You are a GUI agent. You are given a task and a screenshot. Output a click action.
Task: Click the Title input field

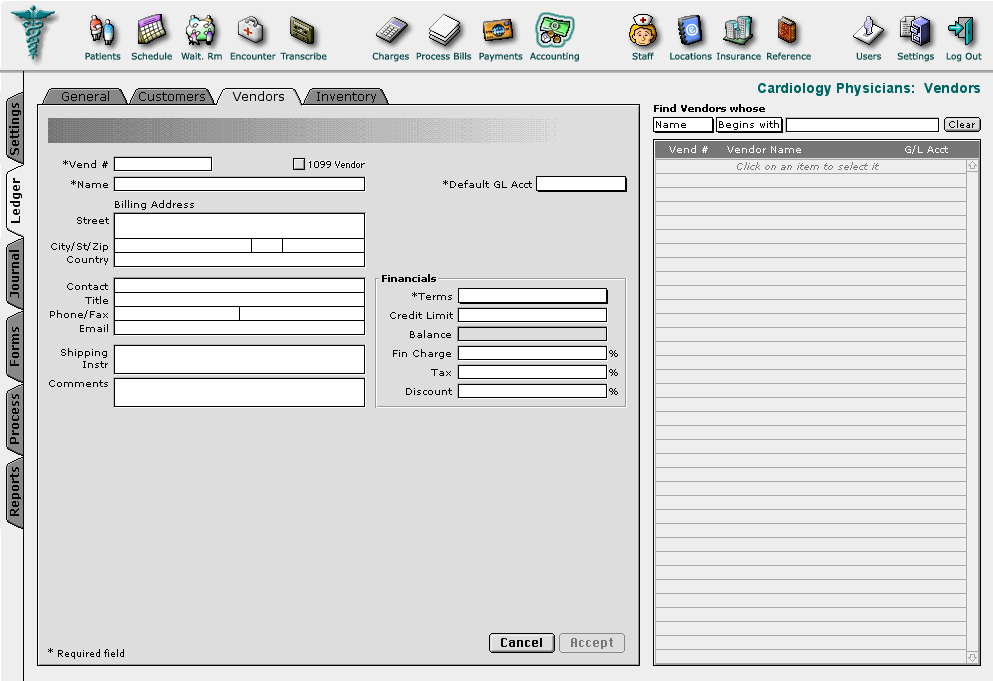(239, 300)
